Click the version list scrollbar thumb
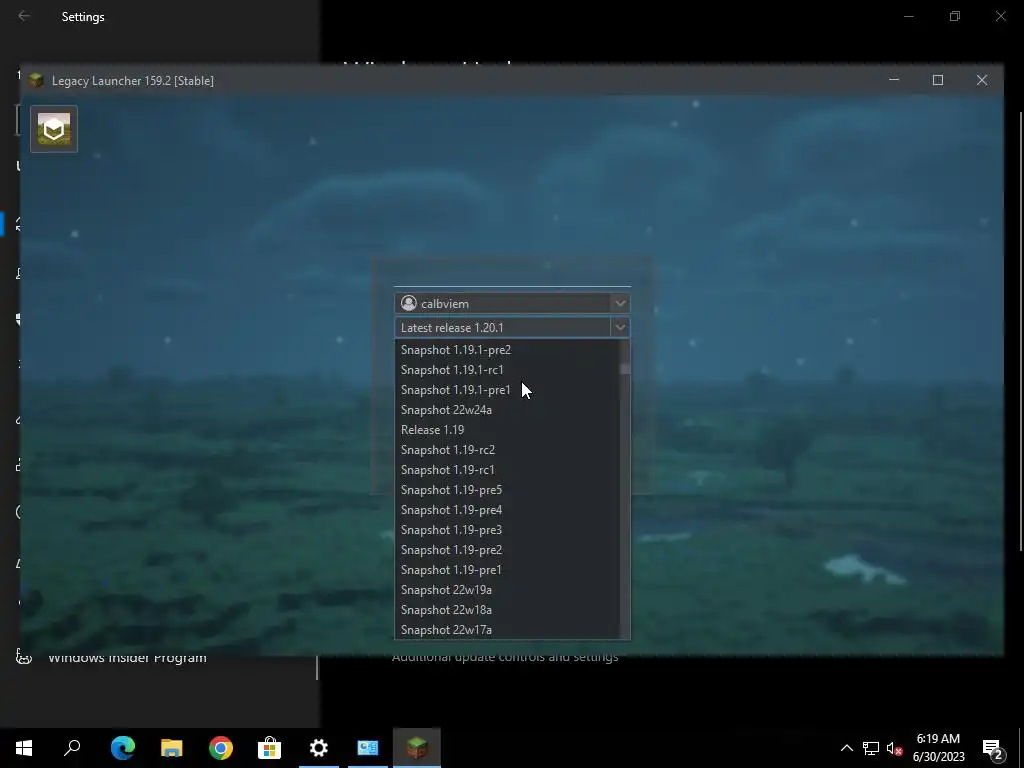 pos(625,369)
